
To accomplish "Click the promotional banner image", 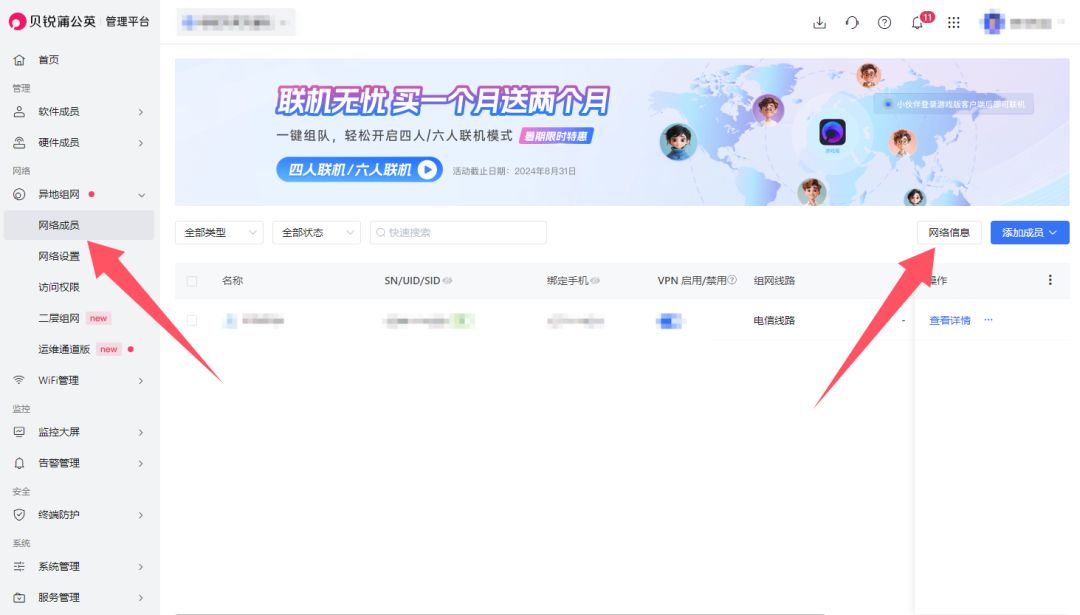I will coord(622,132).
